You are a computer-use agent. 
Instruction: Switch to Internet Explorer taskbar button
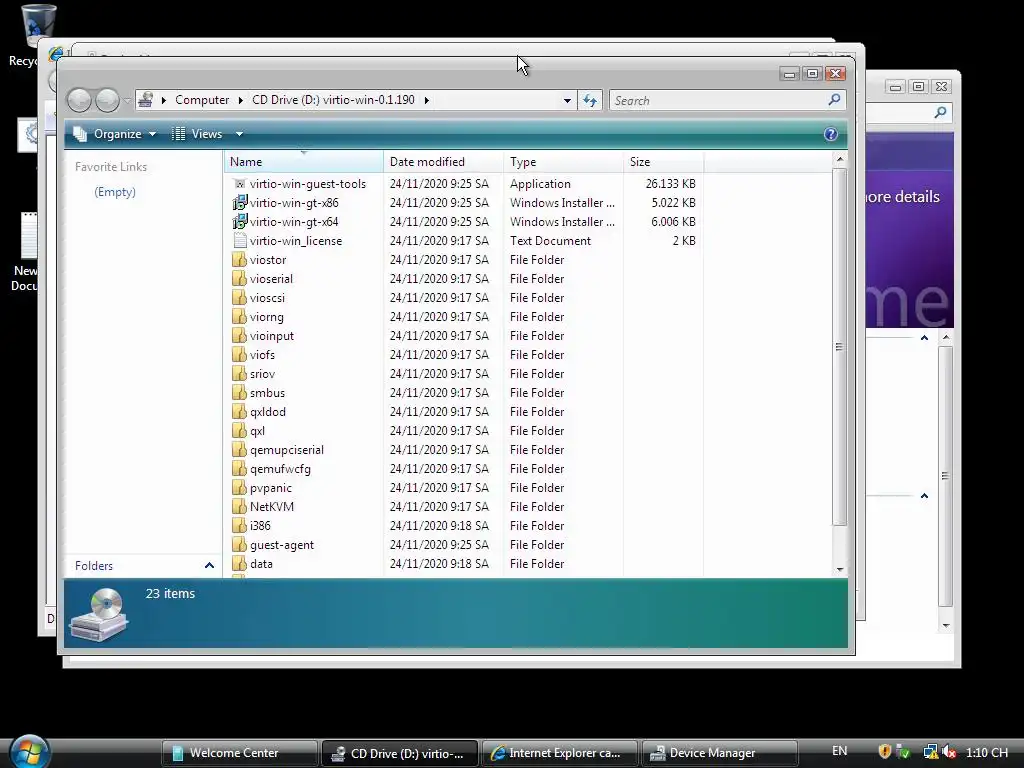point(560,753)
